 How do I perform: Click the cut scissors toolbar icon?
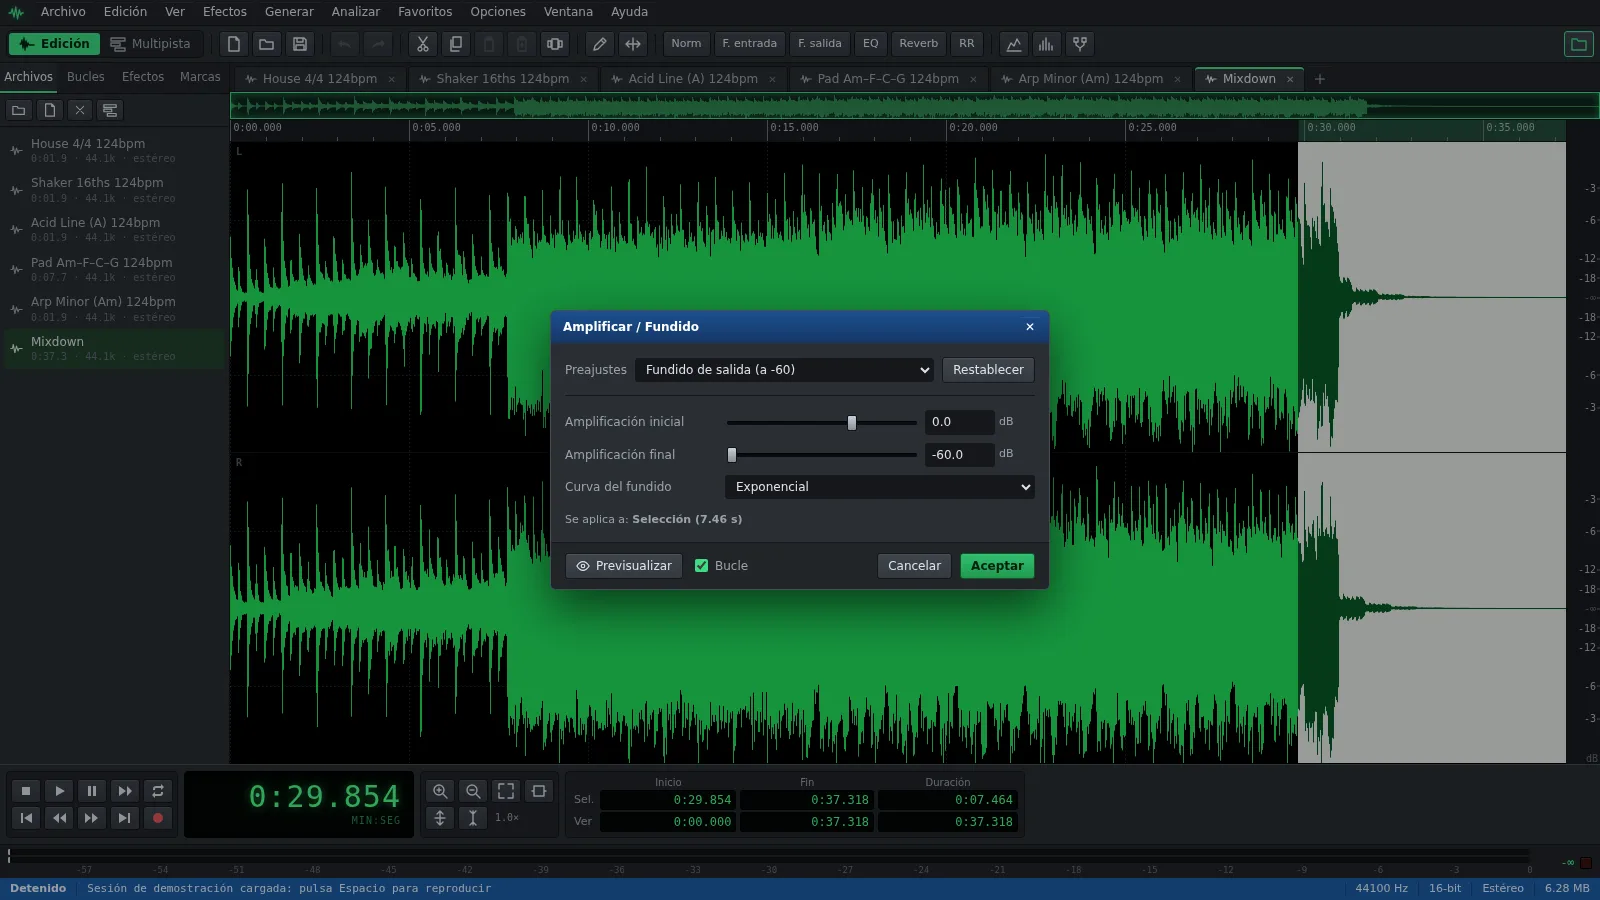423,44
